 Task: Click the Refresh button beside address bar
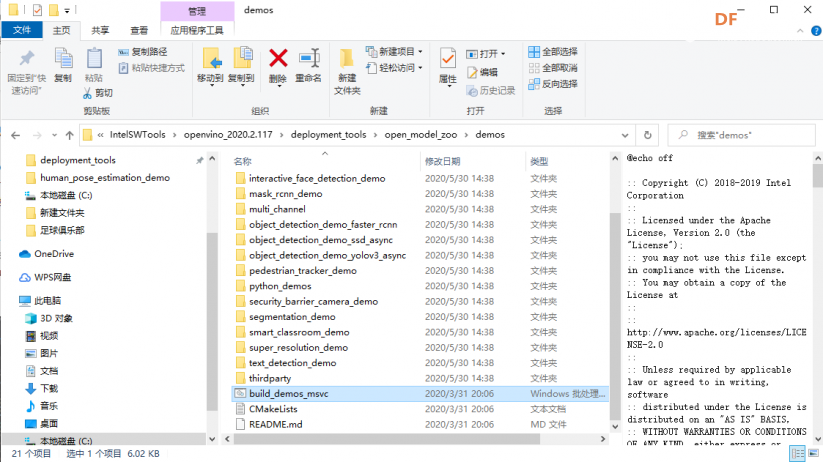click(648, 135)
